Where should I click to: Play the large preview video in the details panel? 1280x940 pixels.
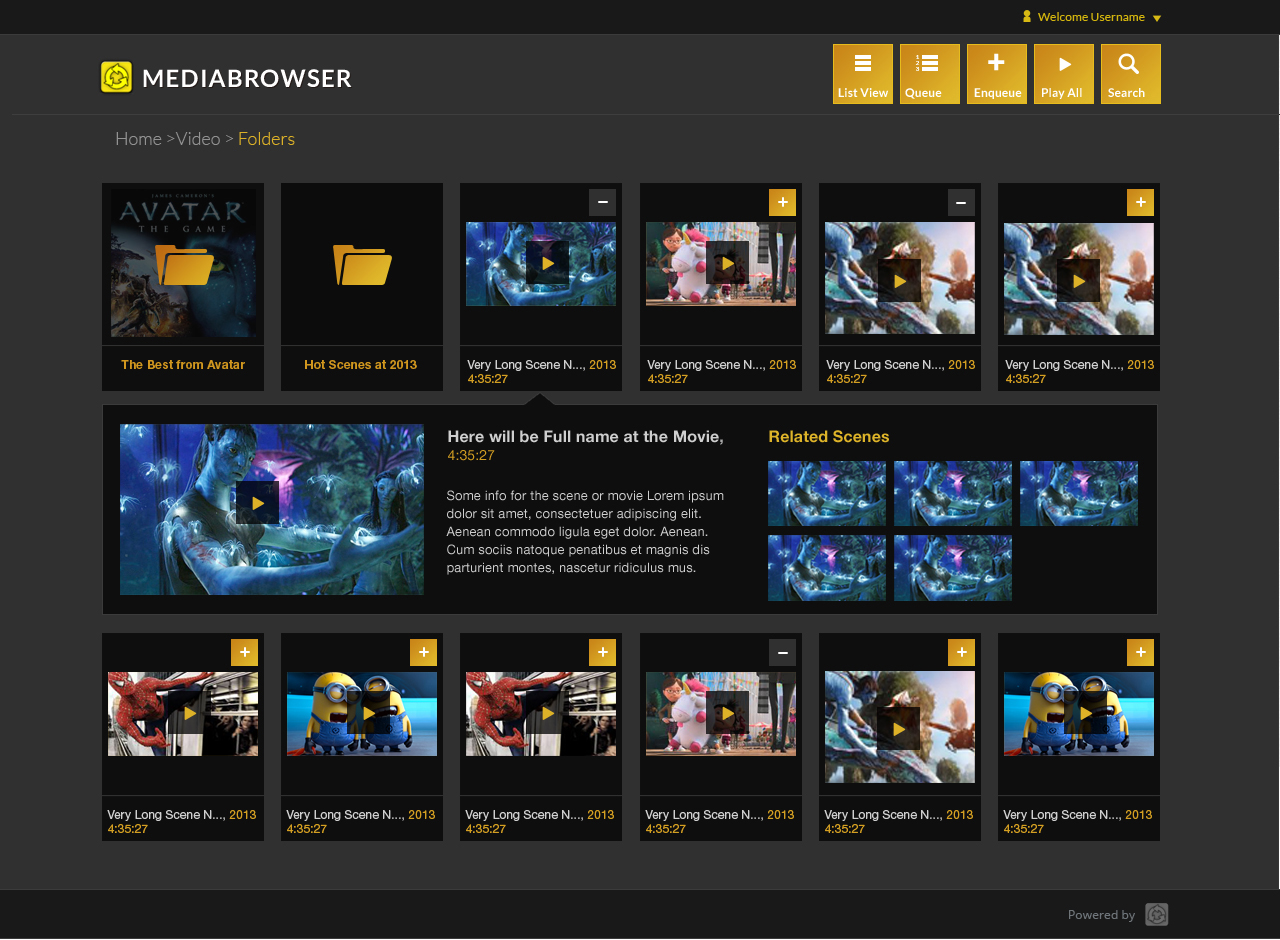tap(257, 503)
